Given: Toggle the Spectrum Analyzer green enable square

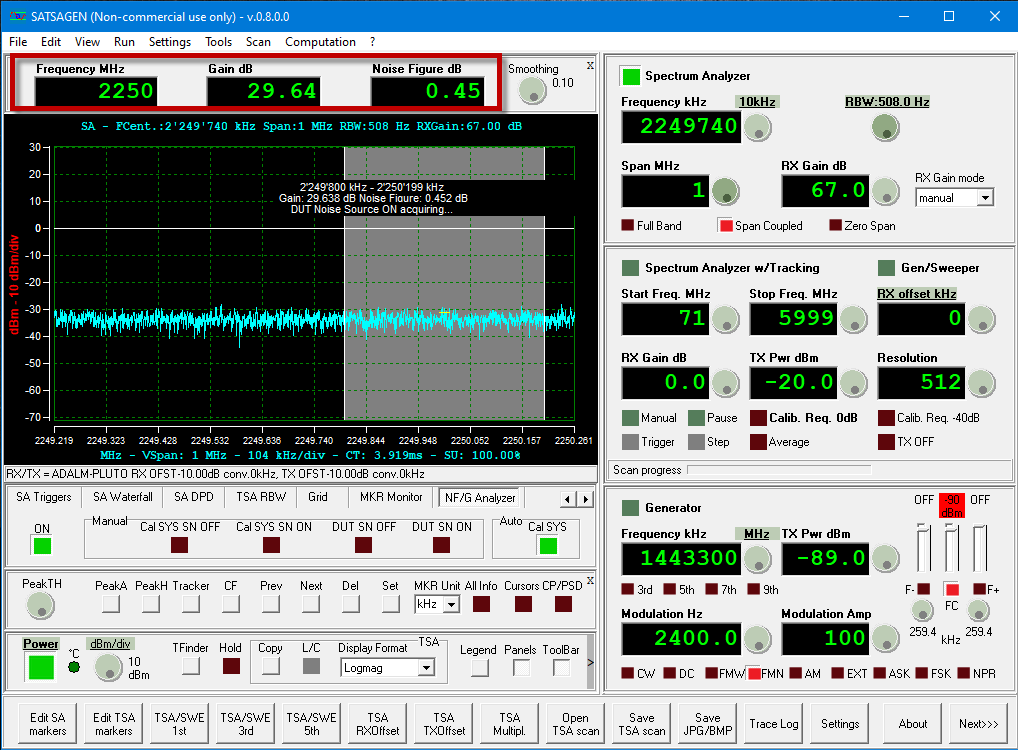Looking at the screenshot, I should (x=631, y=76).
